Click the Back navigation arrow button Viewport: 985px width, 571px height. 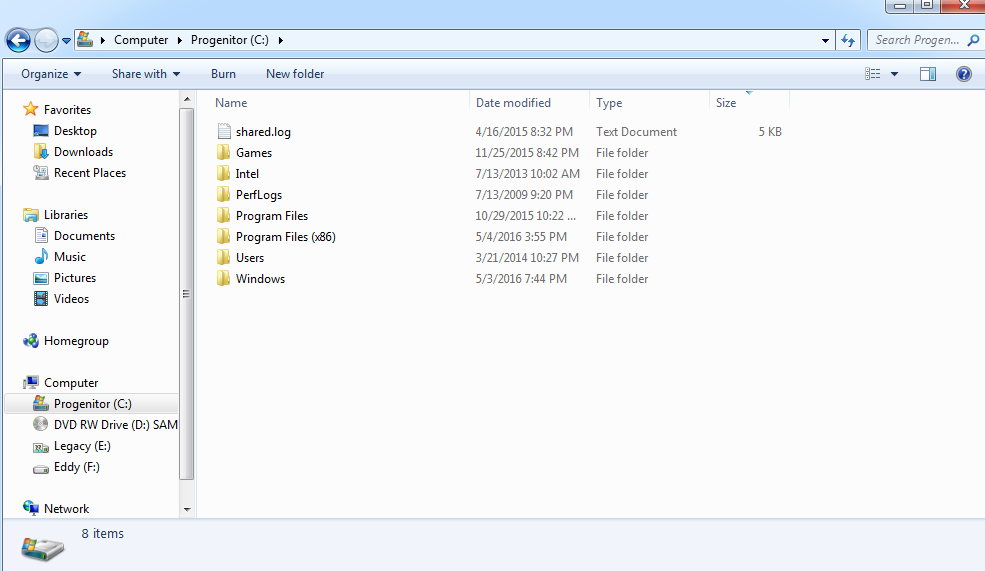coord(18,40)
